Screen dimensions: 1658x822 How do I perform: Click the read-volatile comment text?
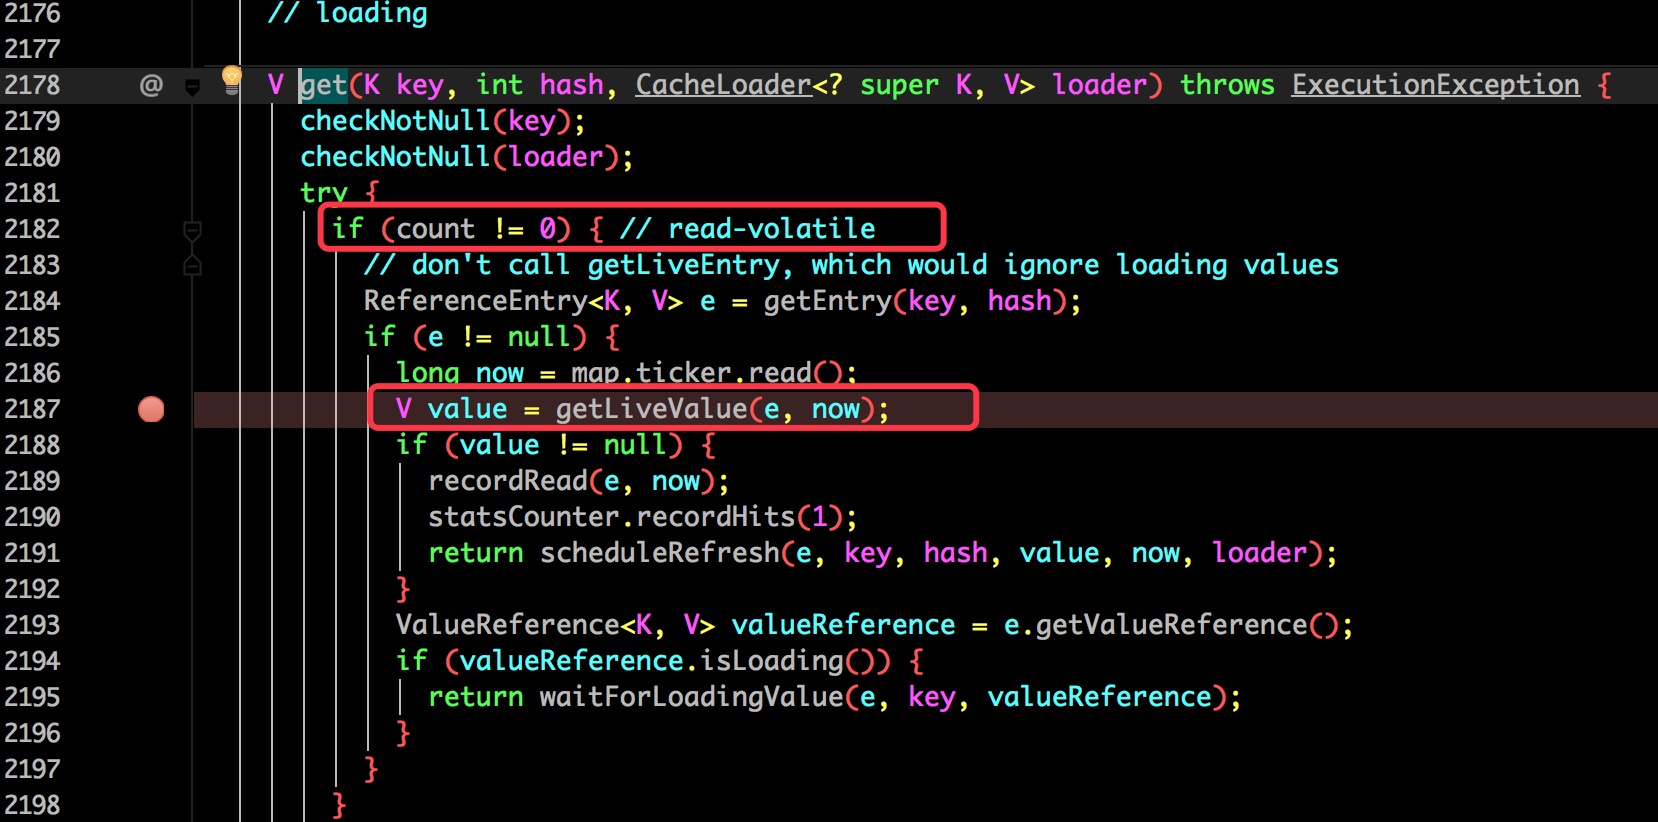coord(771,229)
